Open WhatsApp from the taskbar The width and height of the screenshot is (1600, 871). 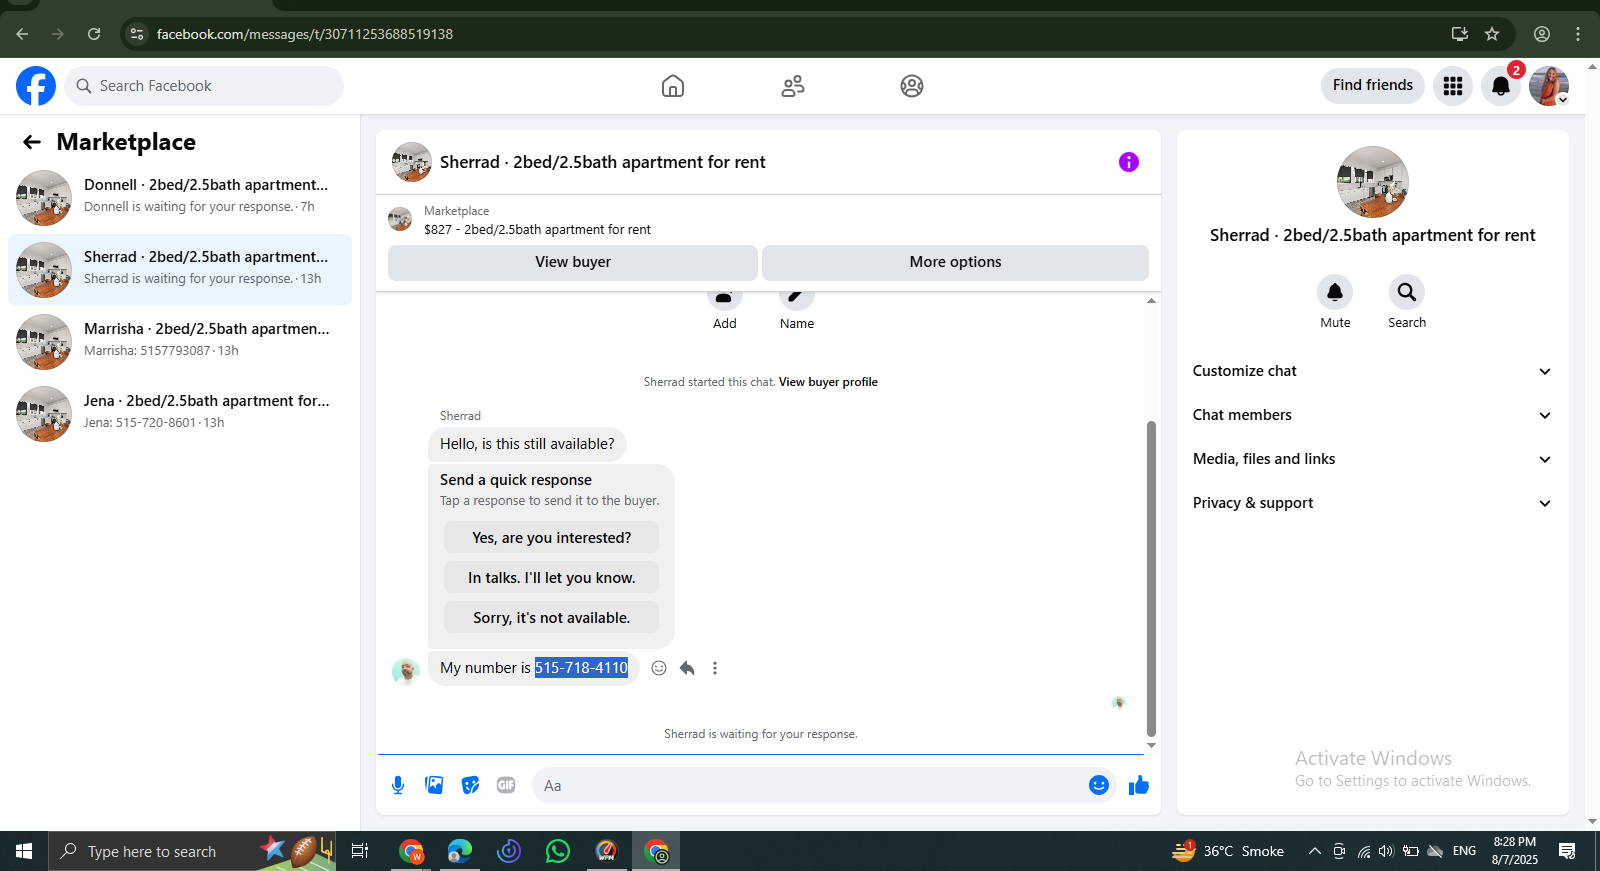click(x=558, y=851)
